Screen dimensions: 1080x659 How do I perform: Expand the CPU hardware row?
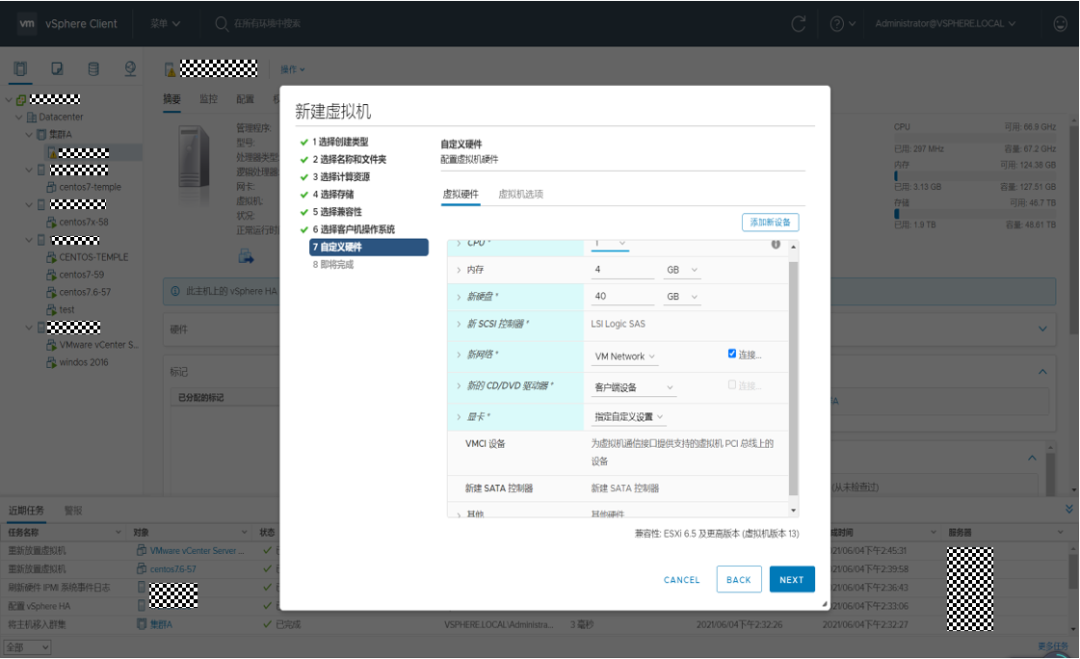coord(459,243)
